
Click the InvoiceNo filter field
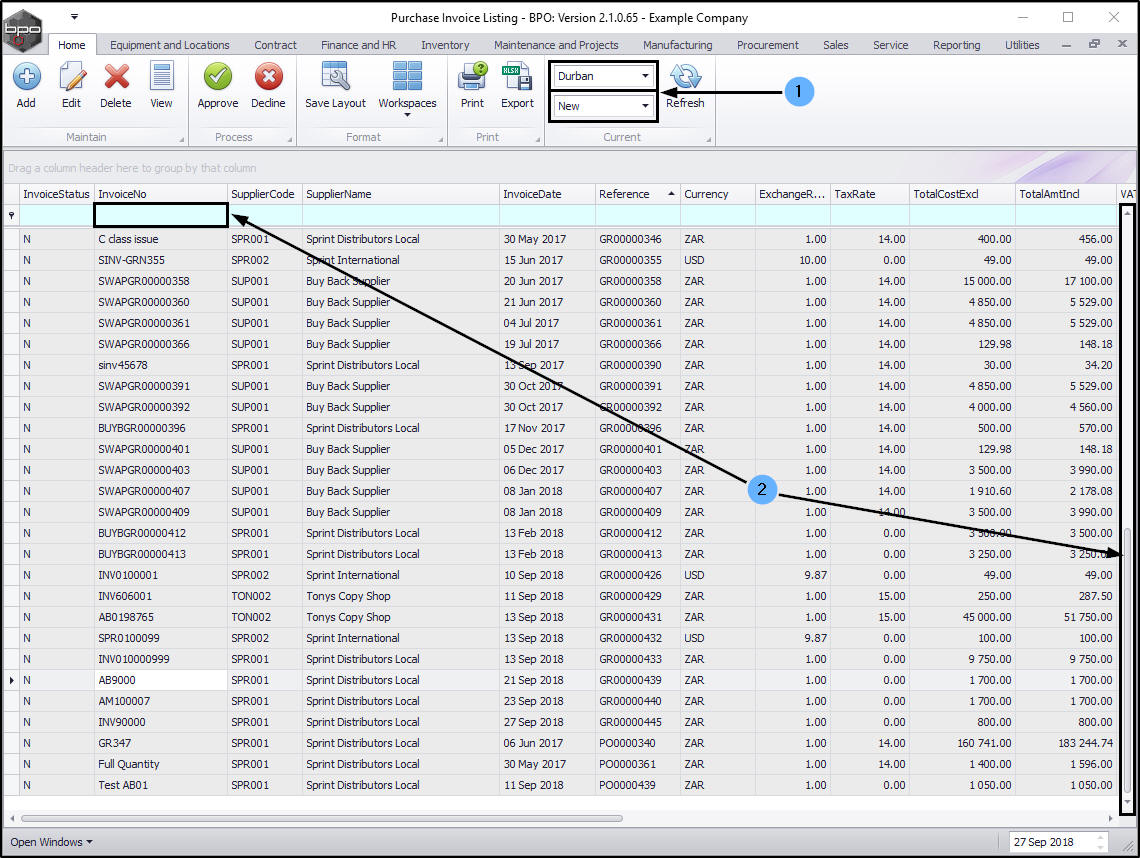pos(161,215)
